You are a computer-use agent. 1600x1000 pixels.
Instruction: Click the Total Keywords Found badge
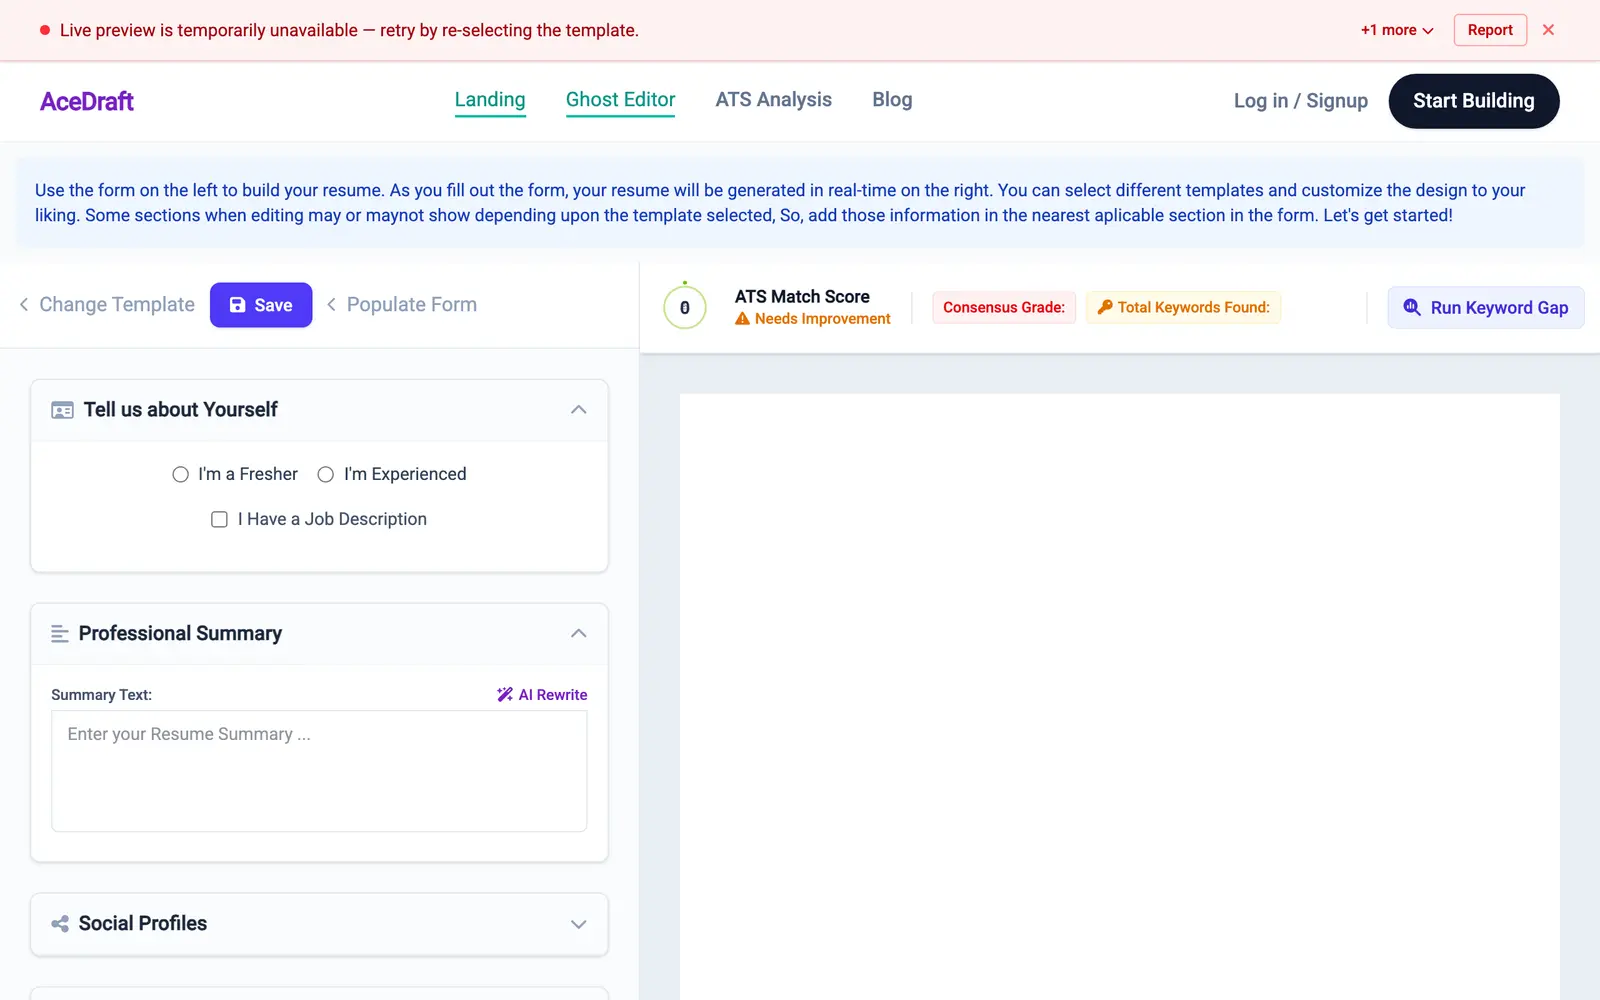1183,307
